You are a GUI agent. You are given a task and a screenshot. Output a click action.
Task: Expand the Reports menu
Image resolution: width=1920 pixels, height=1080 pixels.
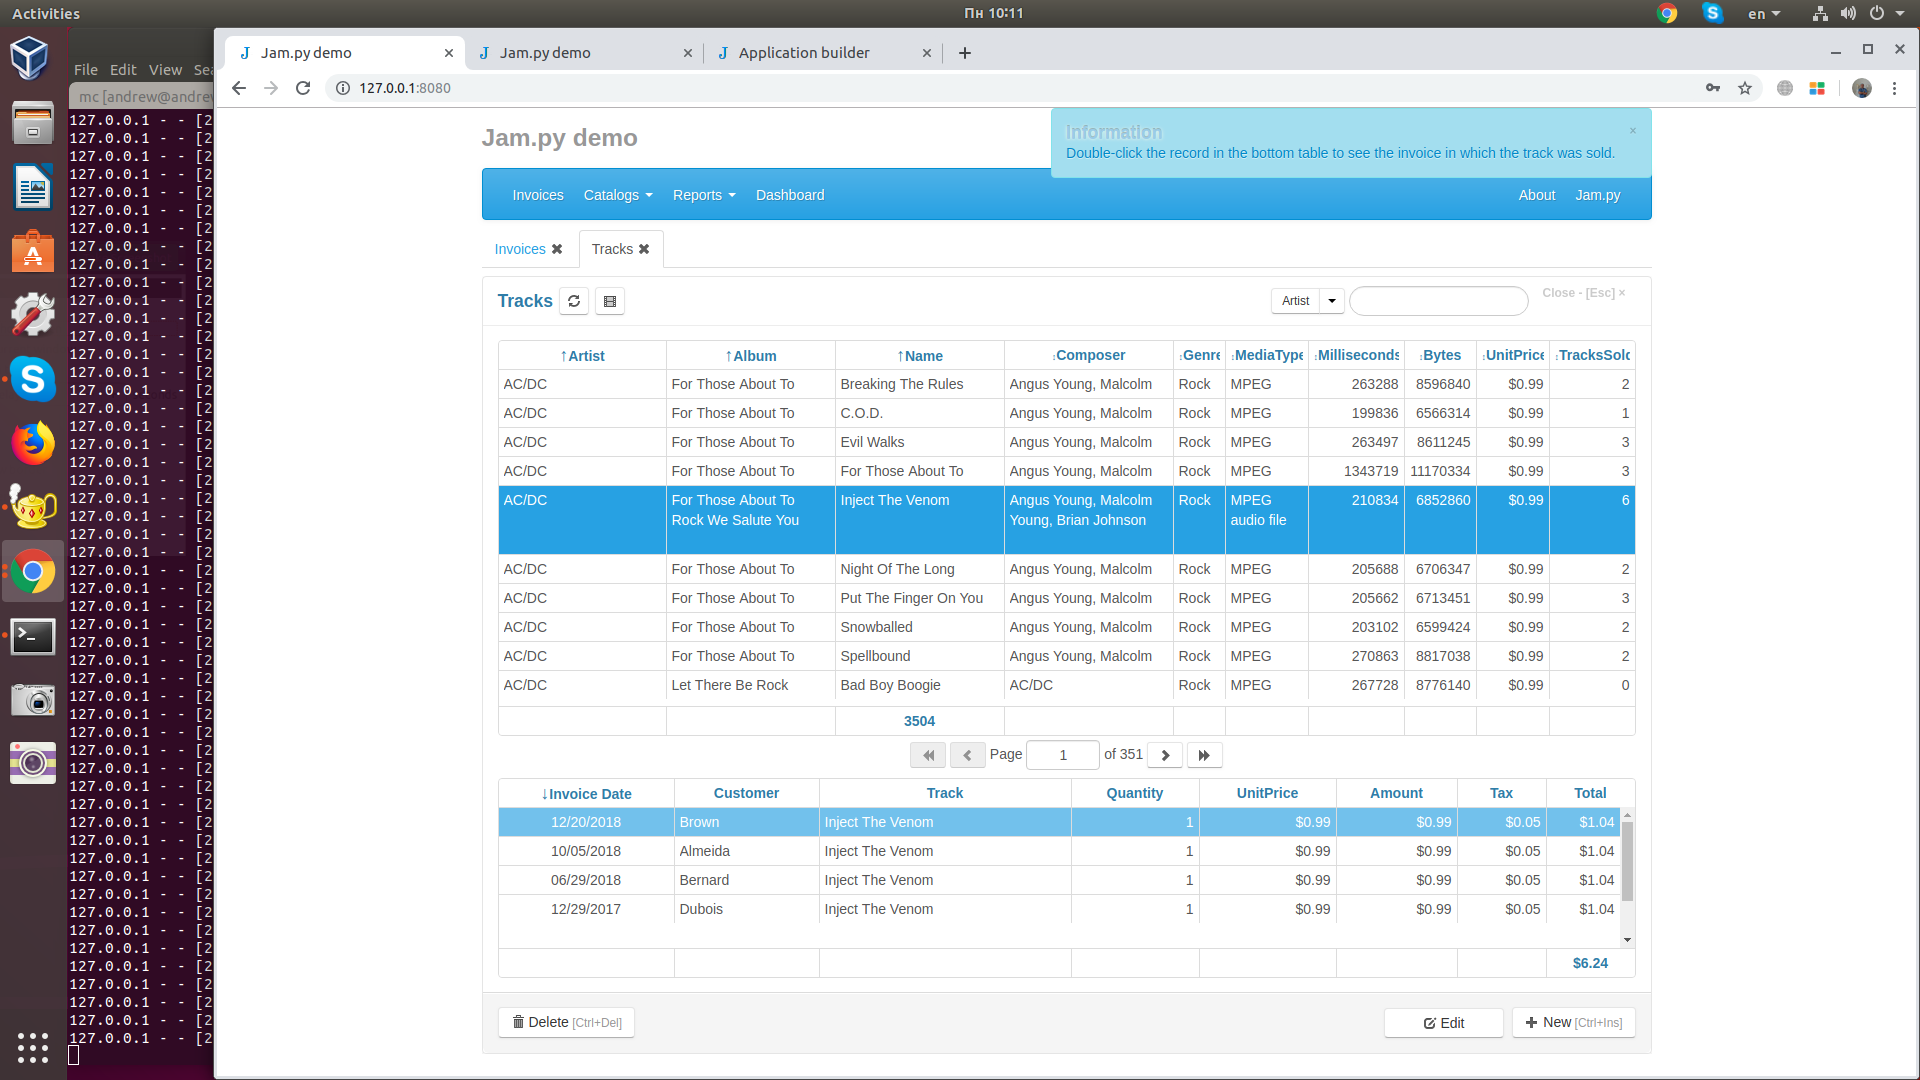click(704, 195)
